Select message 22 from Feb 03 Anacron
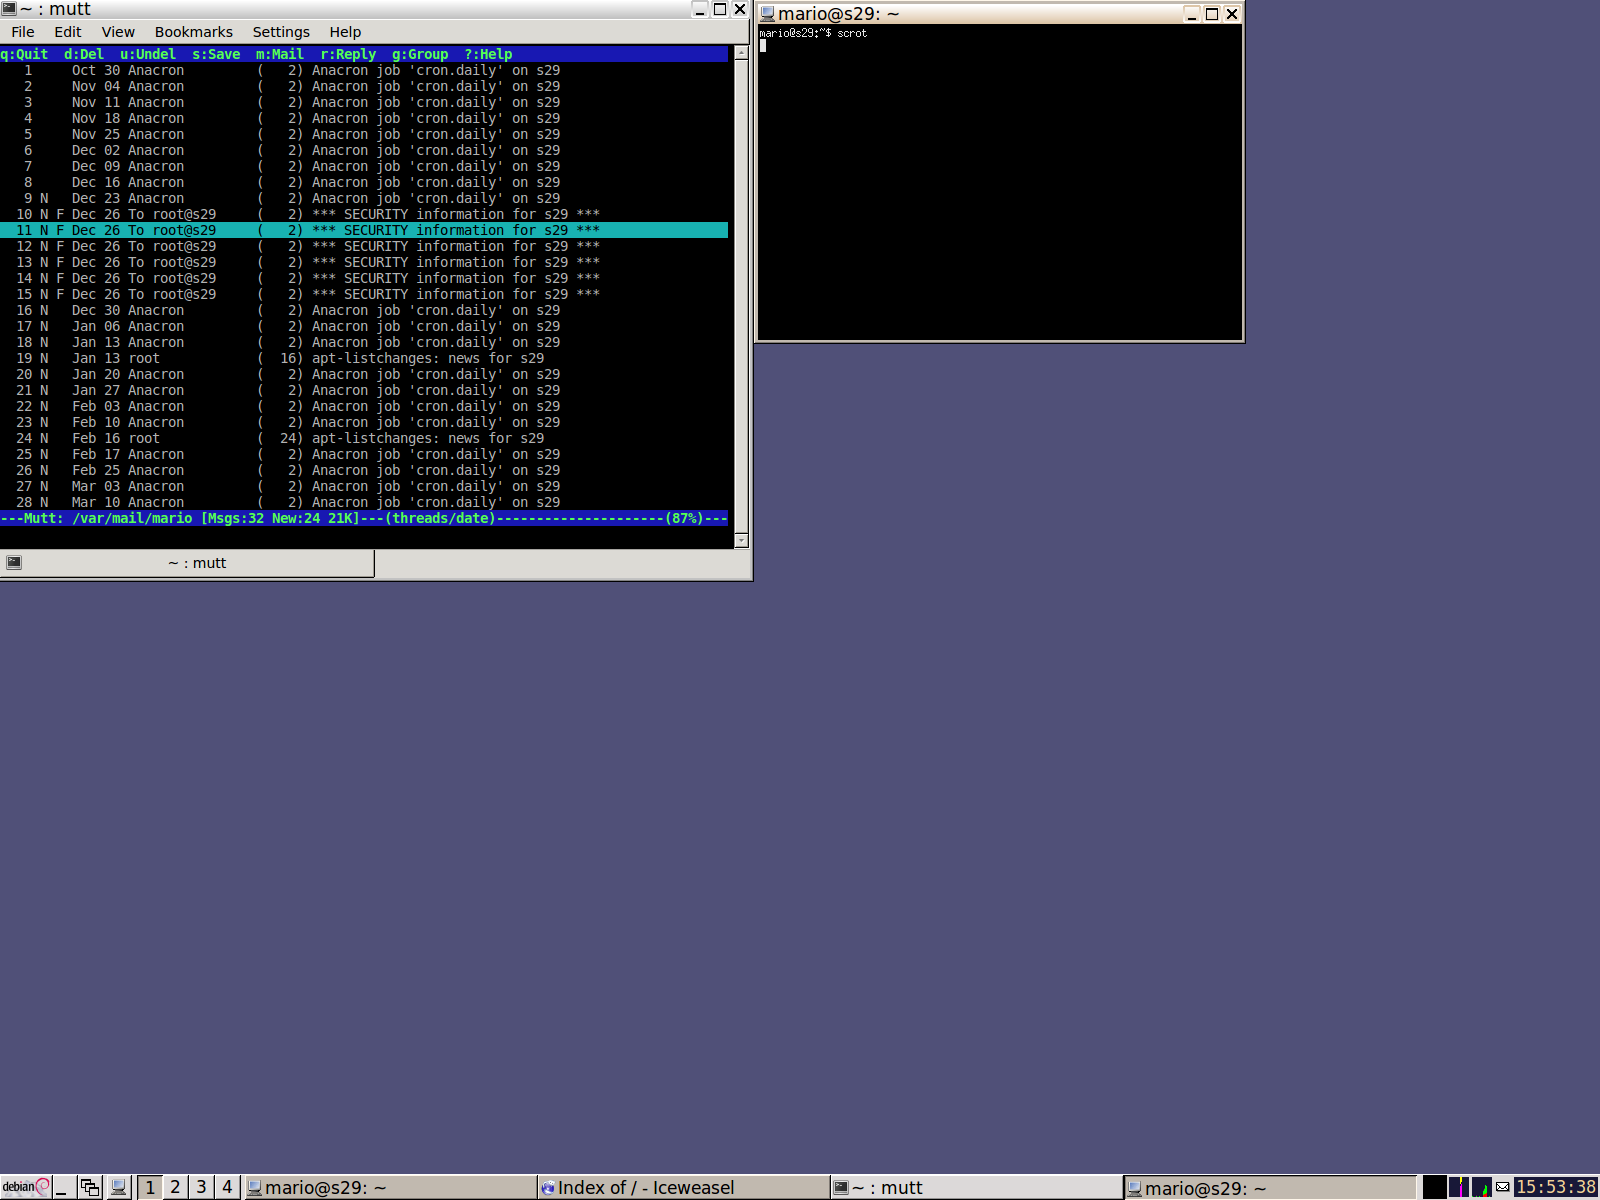Screen dimensions: 1600x1200 coord(364,406)
